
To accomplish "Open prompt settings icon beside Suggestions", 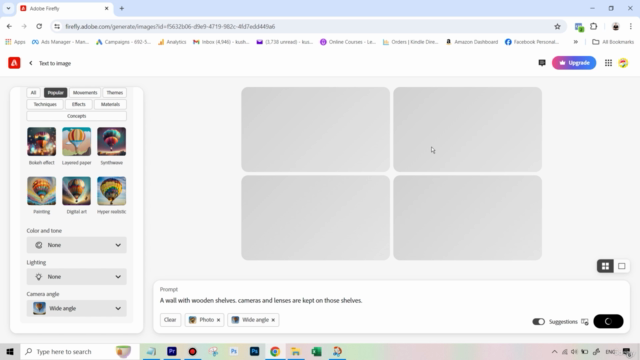I will [x=584, y=322].
